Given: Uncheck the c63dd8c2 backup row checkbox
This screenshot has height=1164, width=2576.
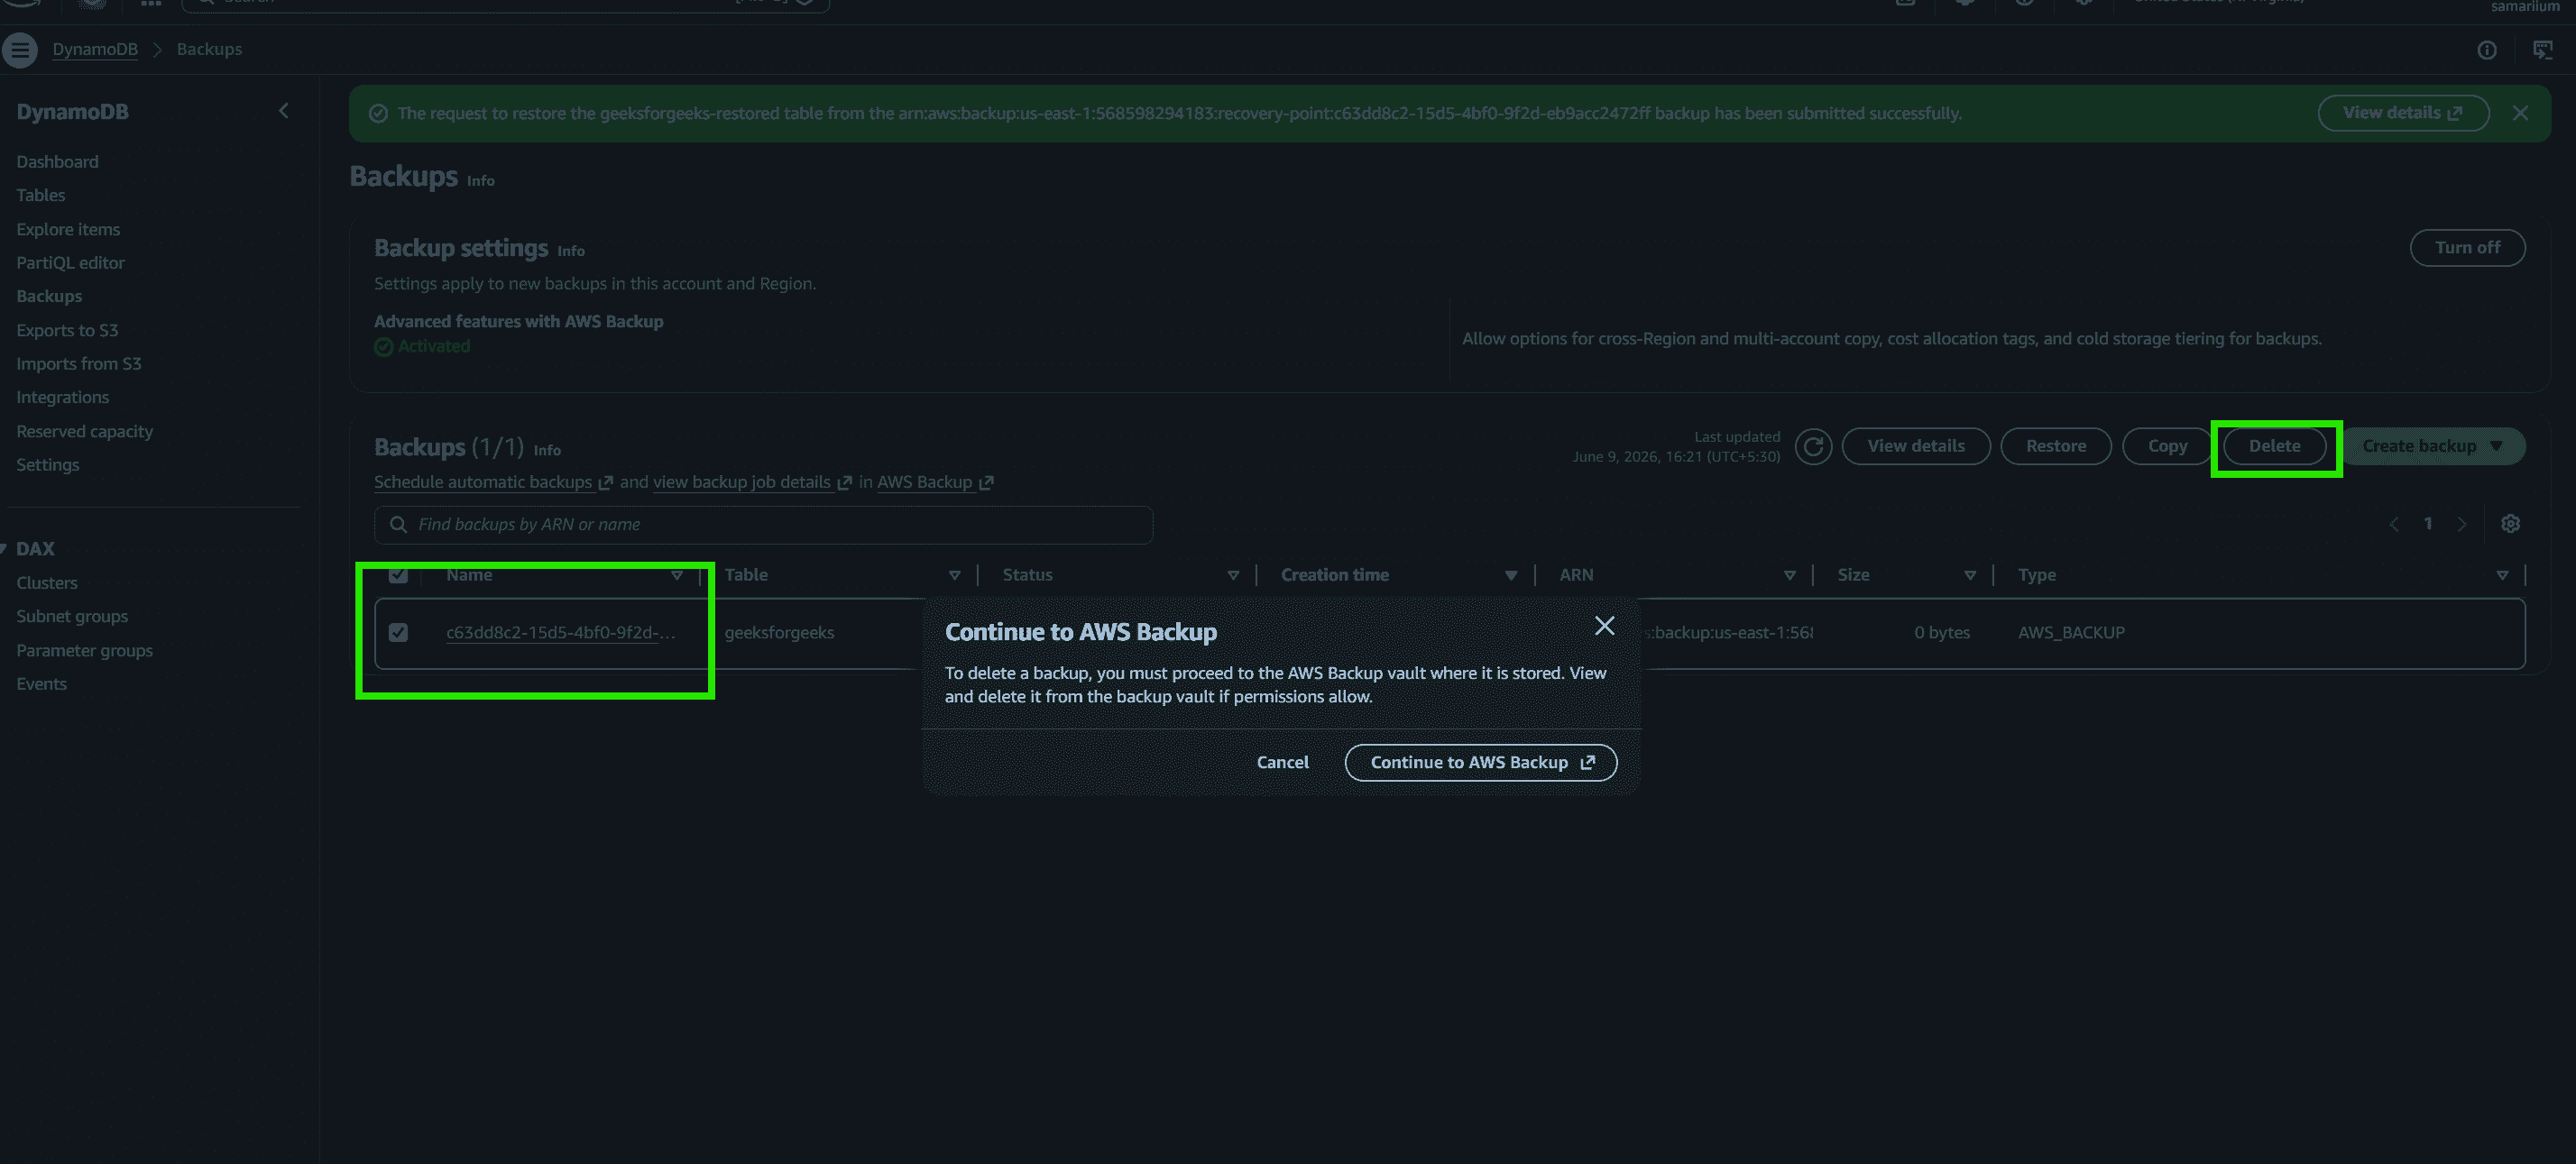Looking at the screenshot, I should (x=398, y=632).
